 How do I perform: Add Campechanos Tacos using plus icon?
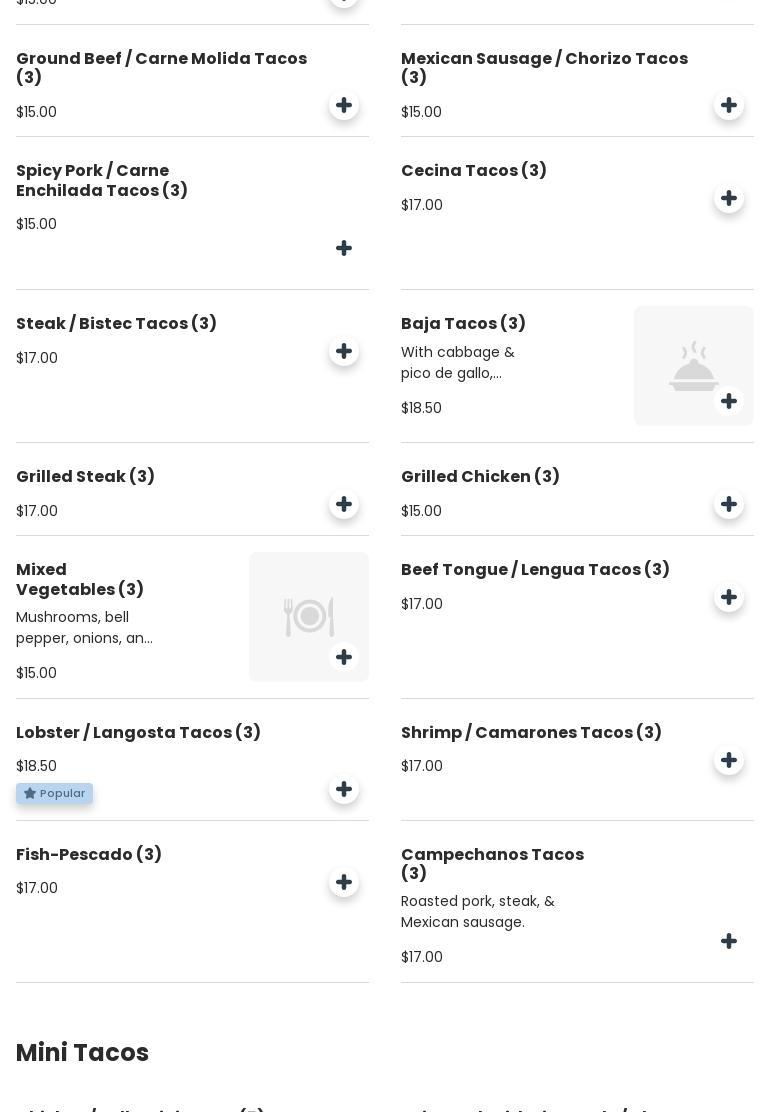[x=729, y=941]
